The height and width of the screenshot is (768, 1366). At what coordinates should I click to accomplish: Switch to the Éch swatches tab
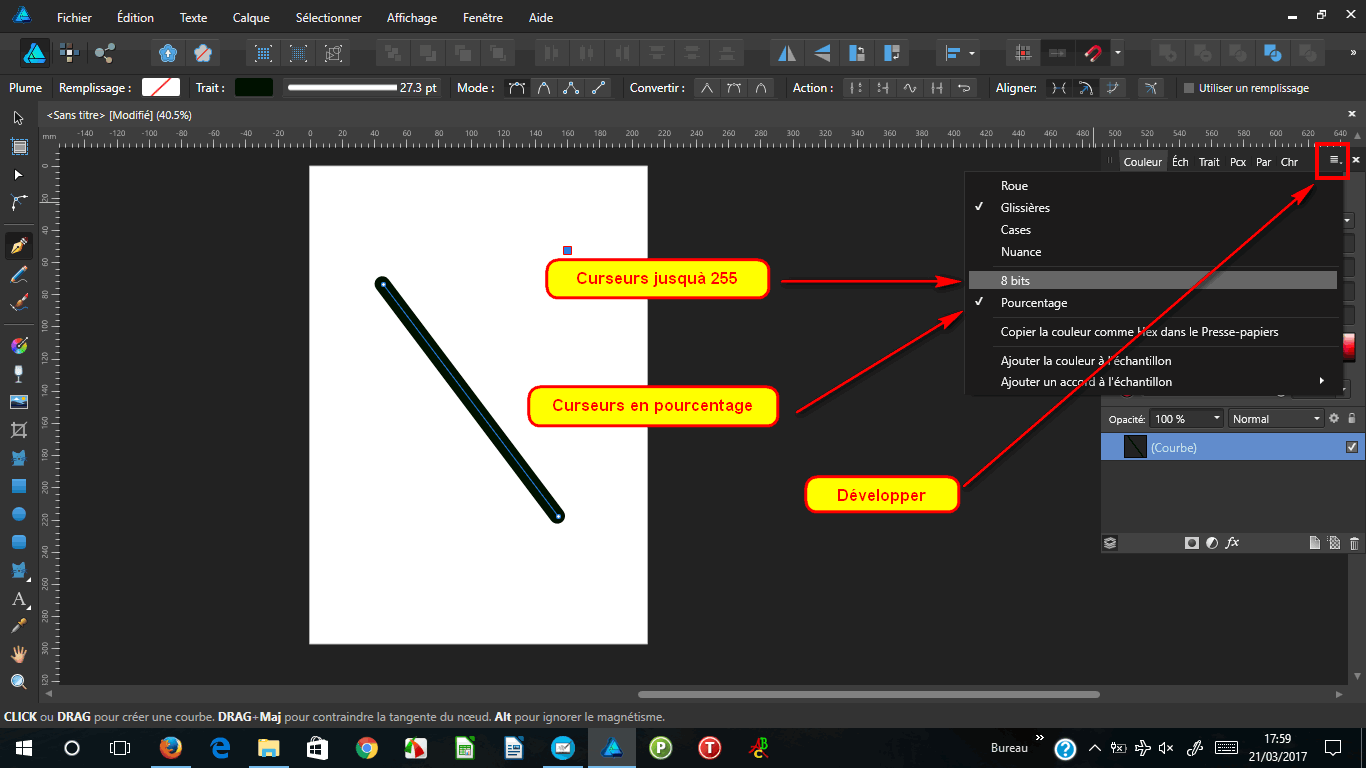(1180, 162)
